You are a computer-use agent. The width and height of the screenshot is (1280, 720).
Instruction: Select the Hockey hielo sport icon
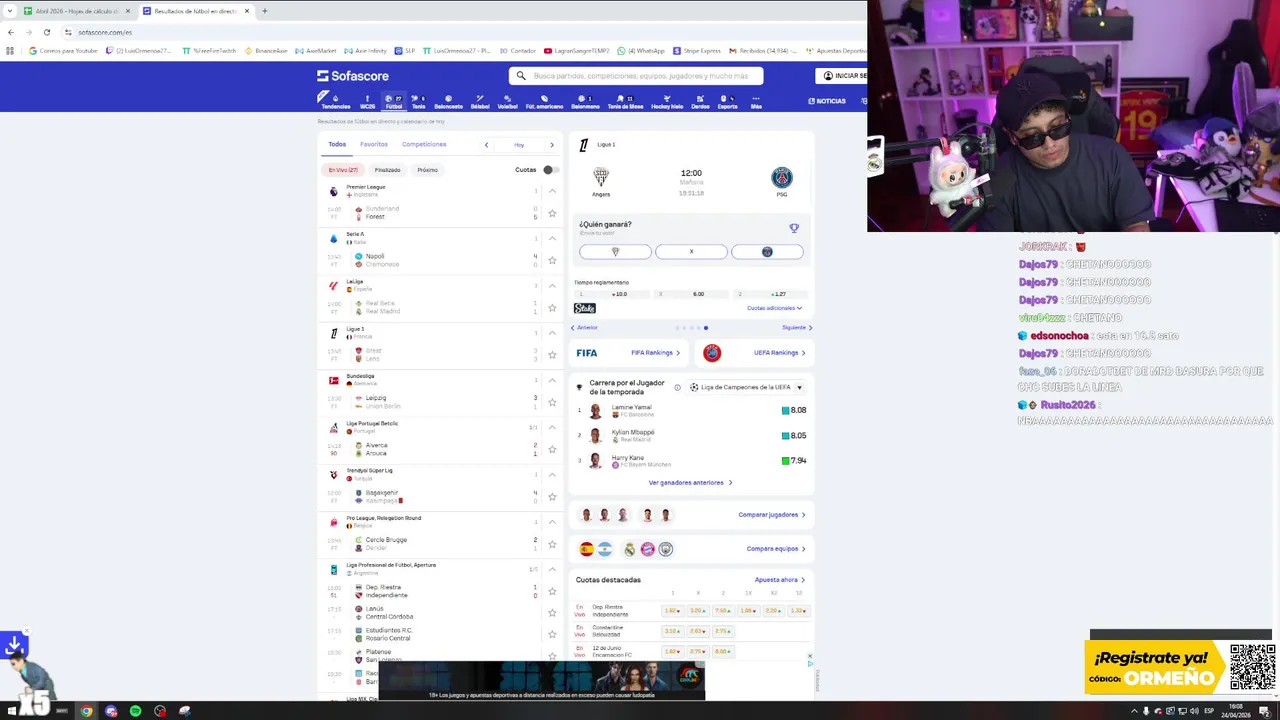(667, 101)
